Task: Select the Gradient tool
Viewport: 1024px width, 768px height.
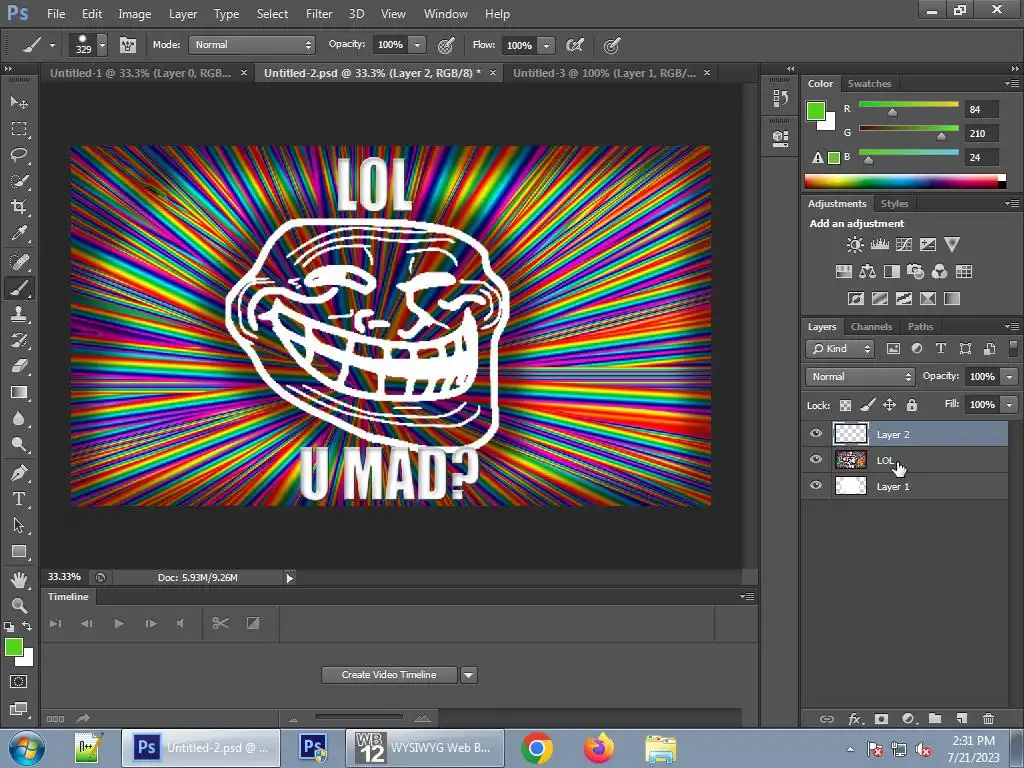Action: (x=19, y=392)
